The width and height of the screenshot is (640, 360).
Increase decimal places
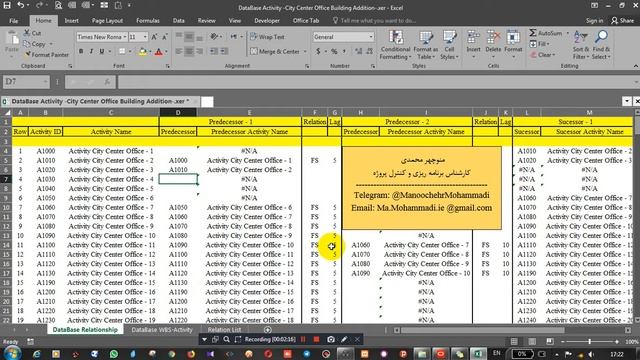pos(358,51)
